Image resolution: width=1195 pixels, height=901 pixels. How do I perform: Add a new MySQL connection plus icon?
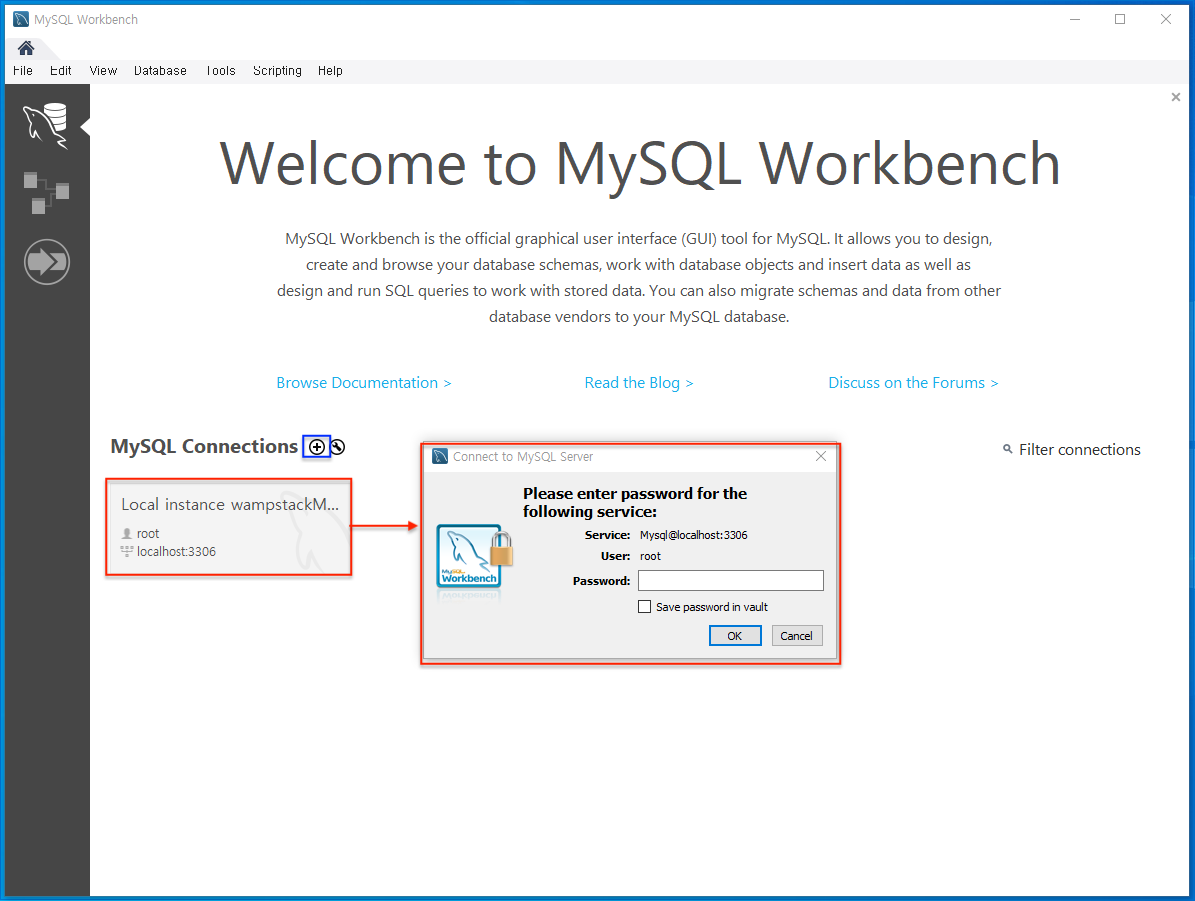[x=317, y=447]
